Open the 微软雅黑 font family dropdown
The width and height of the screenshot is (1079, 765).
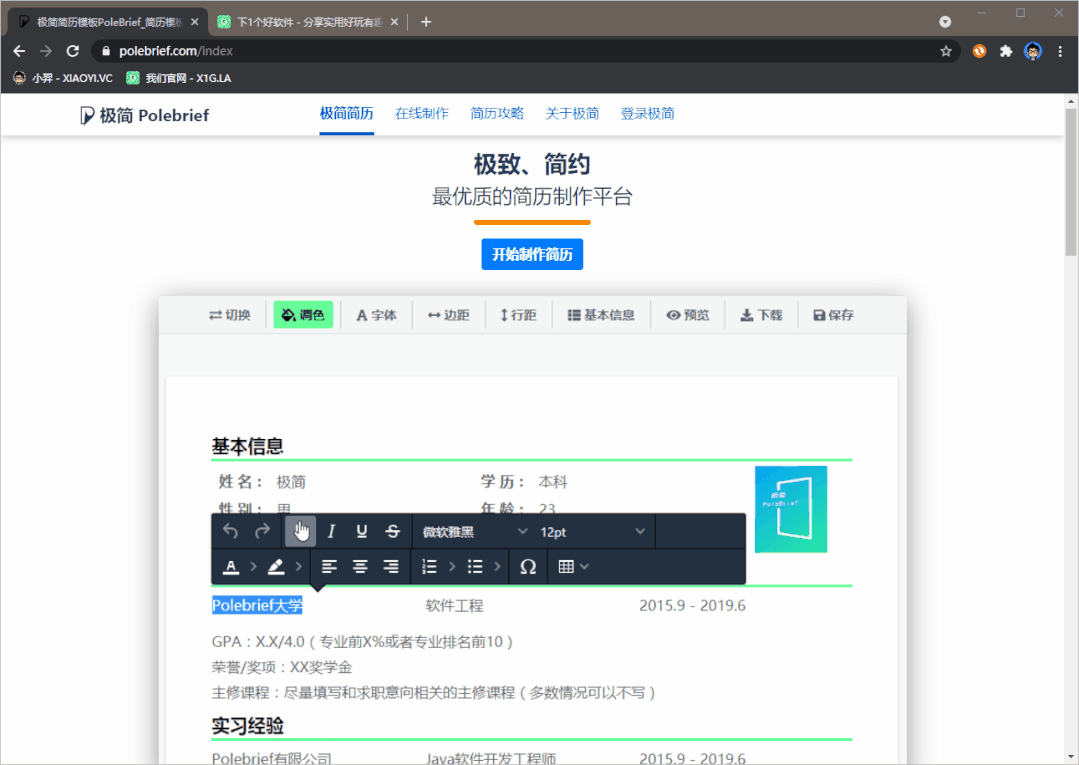475,532
